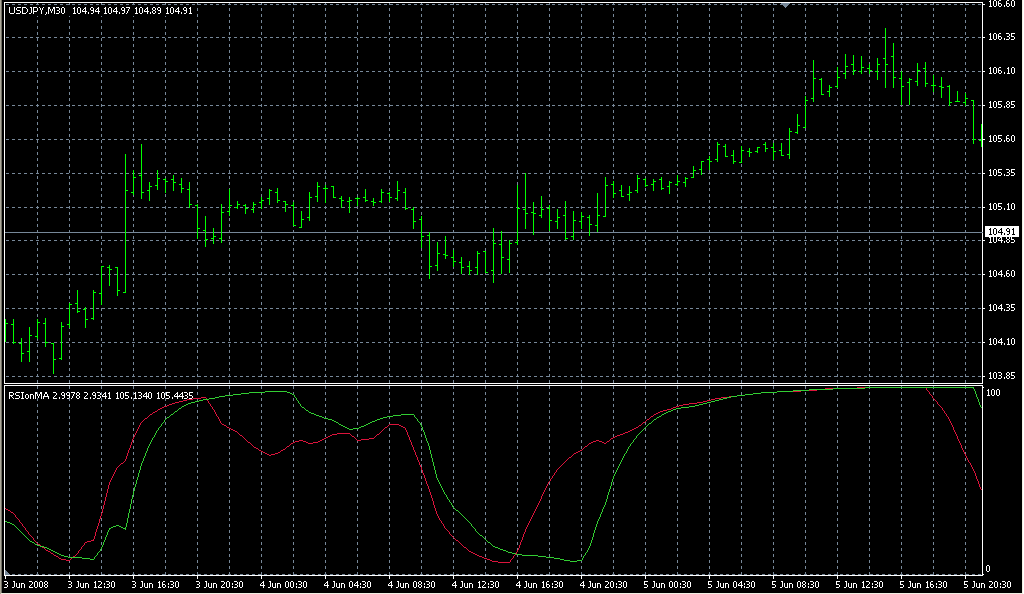Select the 106.60 price axis label

point(1001,4)
